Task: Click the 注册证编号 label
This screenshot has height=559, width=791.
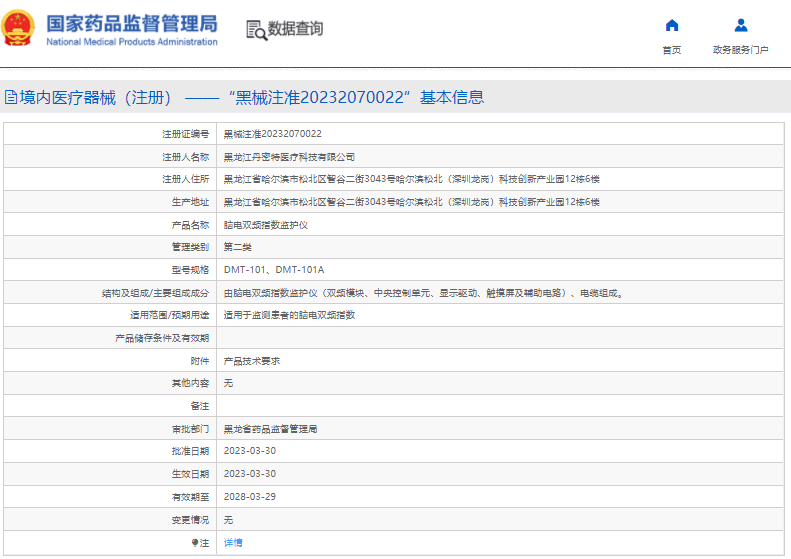Action: pos(185,134)
